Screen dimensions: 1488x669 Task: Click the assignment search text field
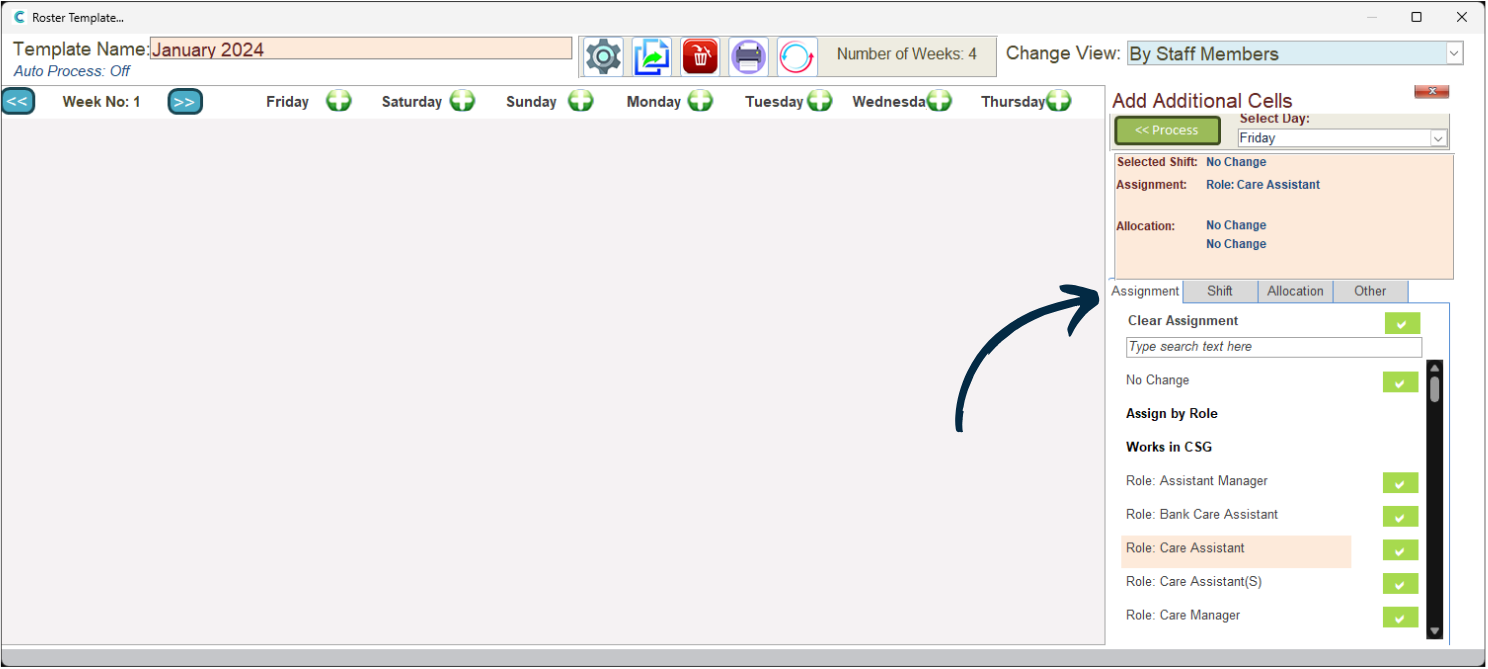(x=1273, y=347)
